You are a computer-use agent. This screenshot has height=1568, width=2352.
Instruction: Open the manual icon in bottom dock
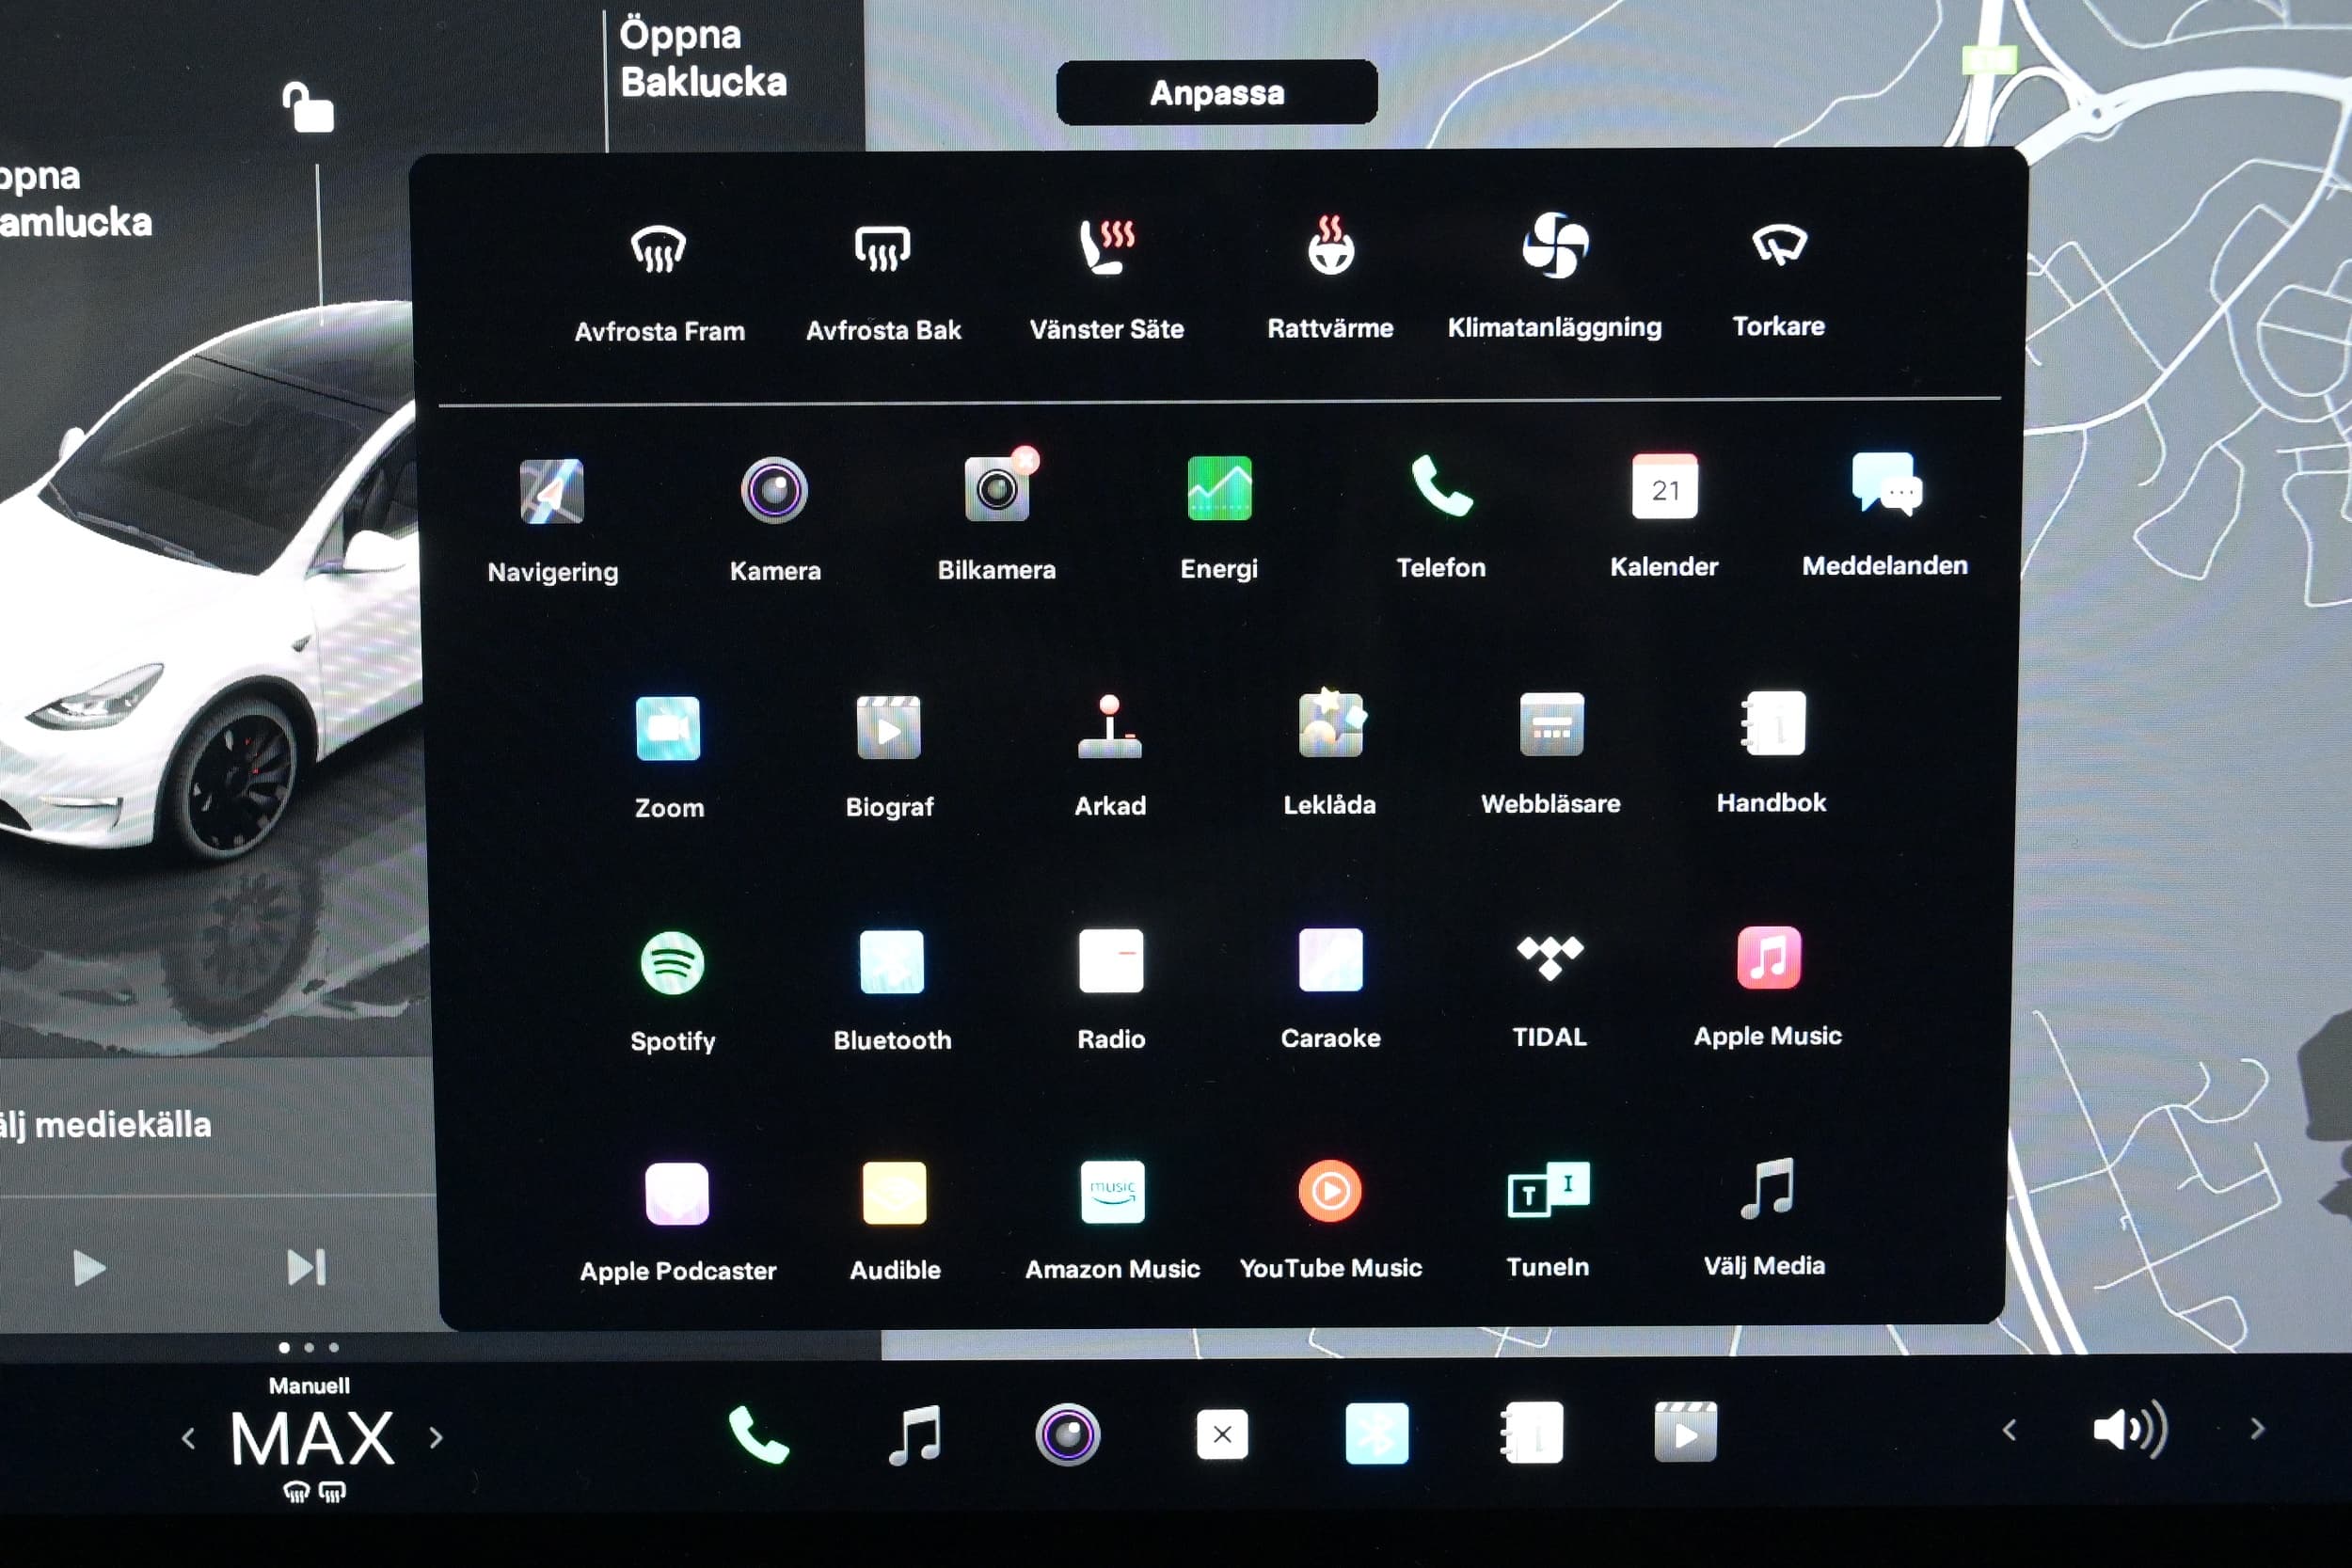[1531, 1432]
